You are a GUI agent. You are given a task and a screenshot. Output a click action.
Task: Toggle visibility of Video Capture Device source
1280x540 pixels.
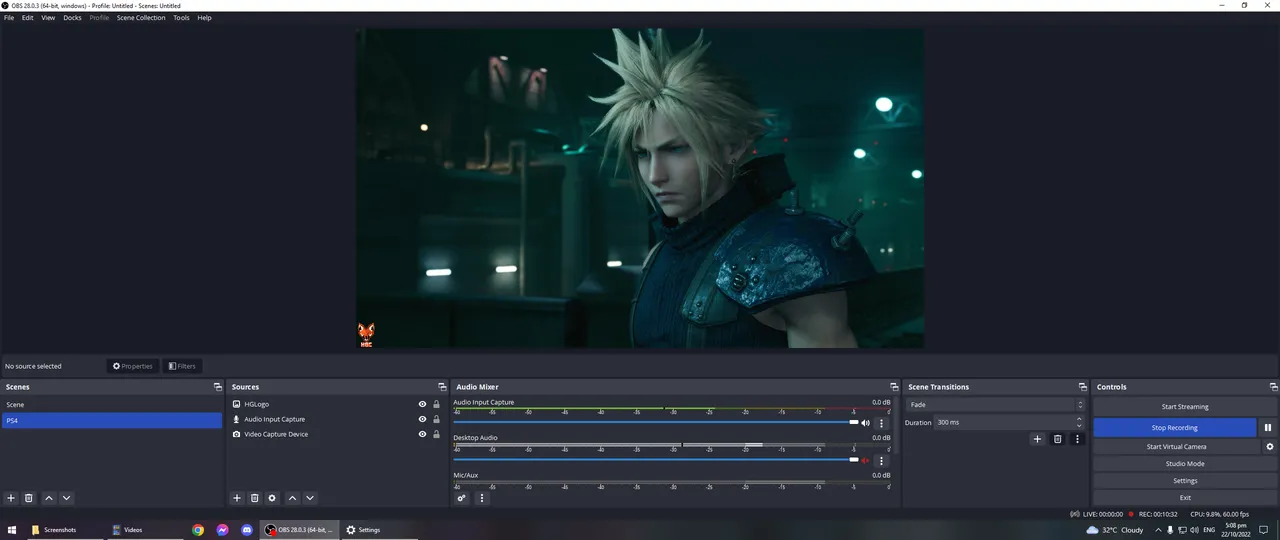point(422,434)
